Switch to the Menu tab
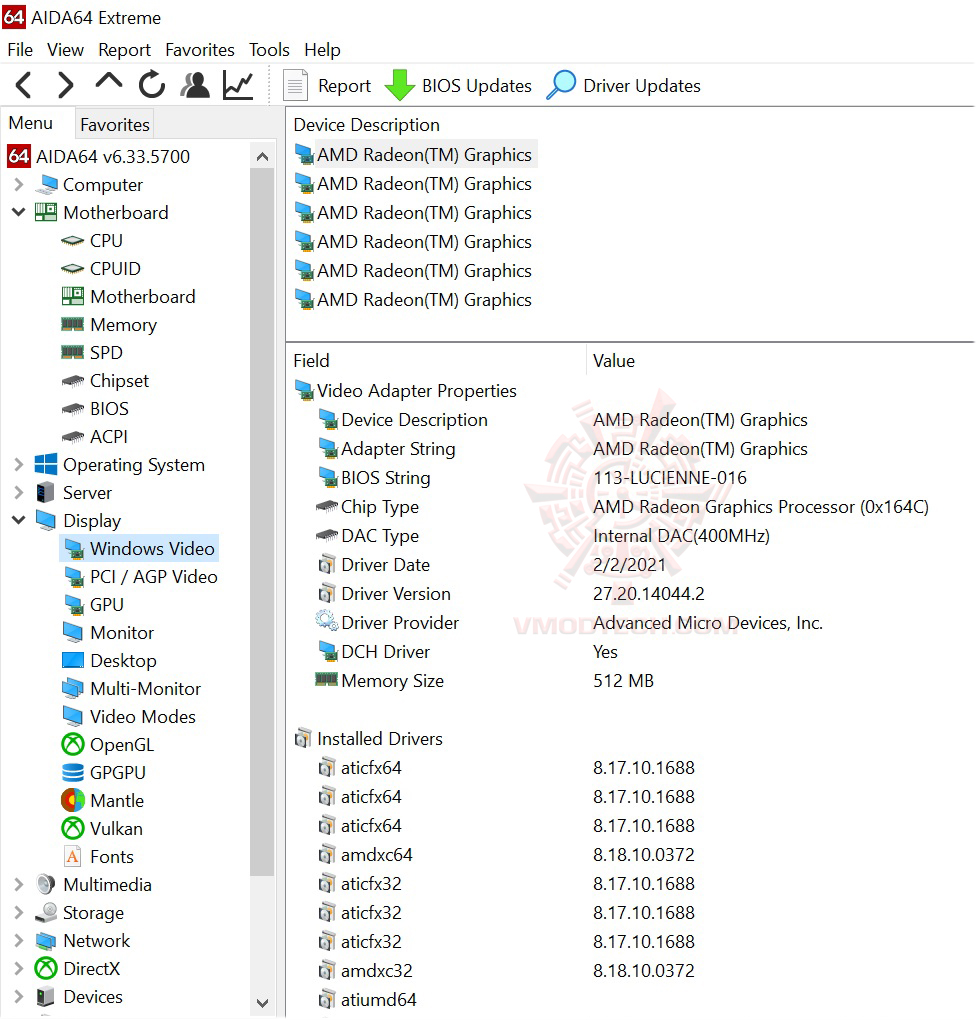Image resolution: width=977 pixels, height=1020 pixels. tap(31, 123)
